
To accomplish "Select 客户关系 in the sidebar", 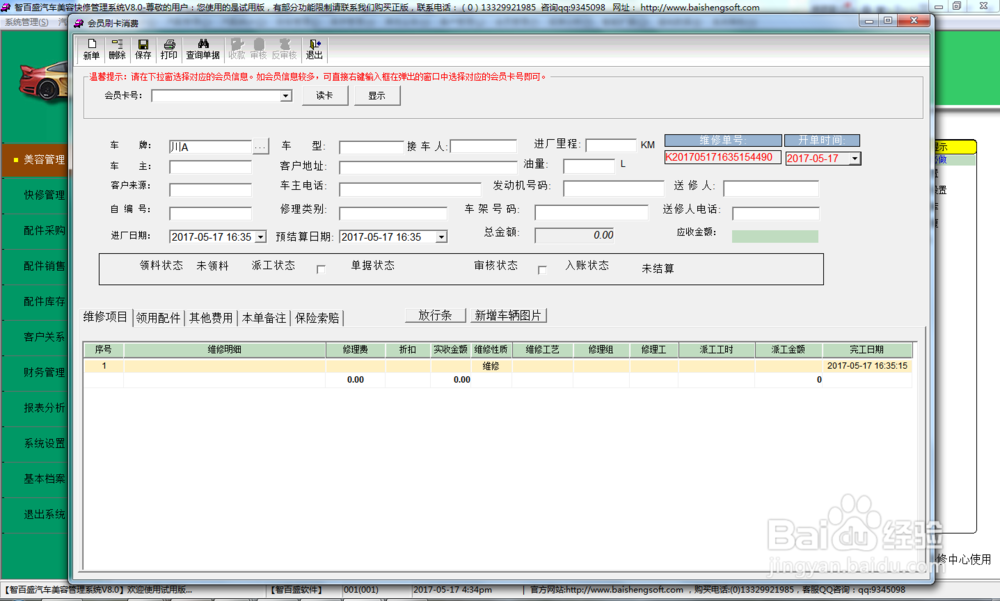I will click(37, 337).
